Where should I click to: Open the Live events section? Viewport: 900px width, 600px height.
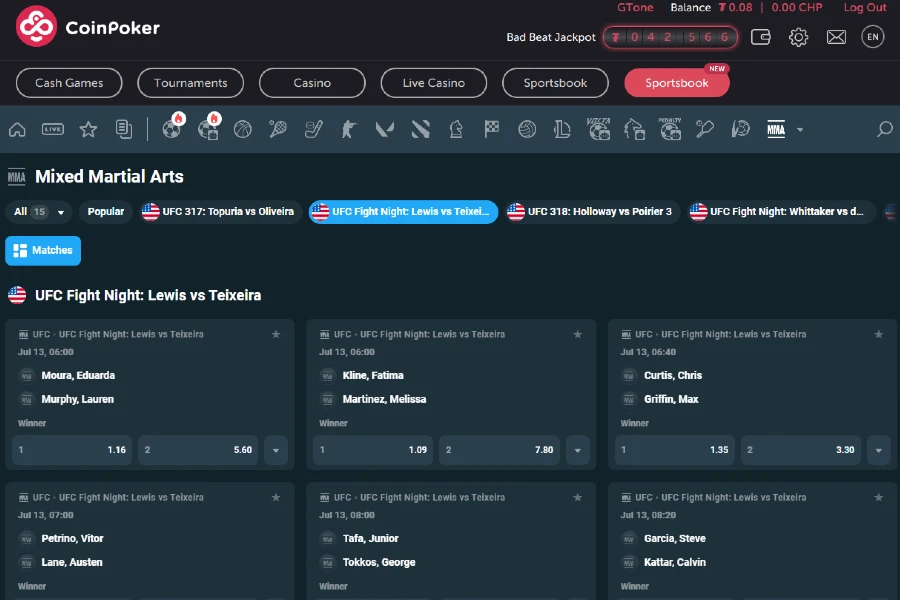(x=52, y=129)
